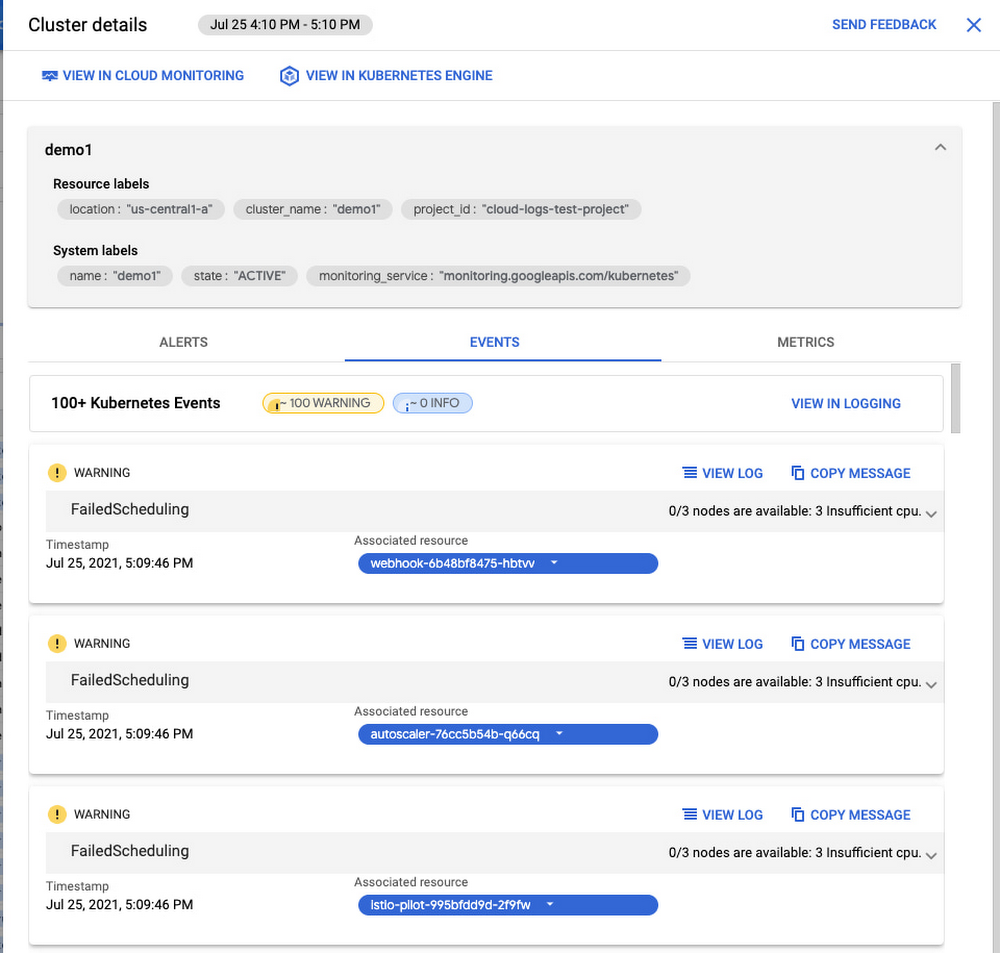Click the webhook event timestamp value
Viewport: 1000px width, 953px height.
(119, 563)
